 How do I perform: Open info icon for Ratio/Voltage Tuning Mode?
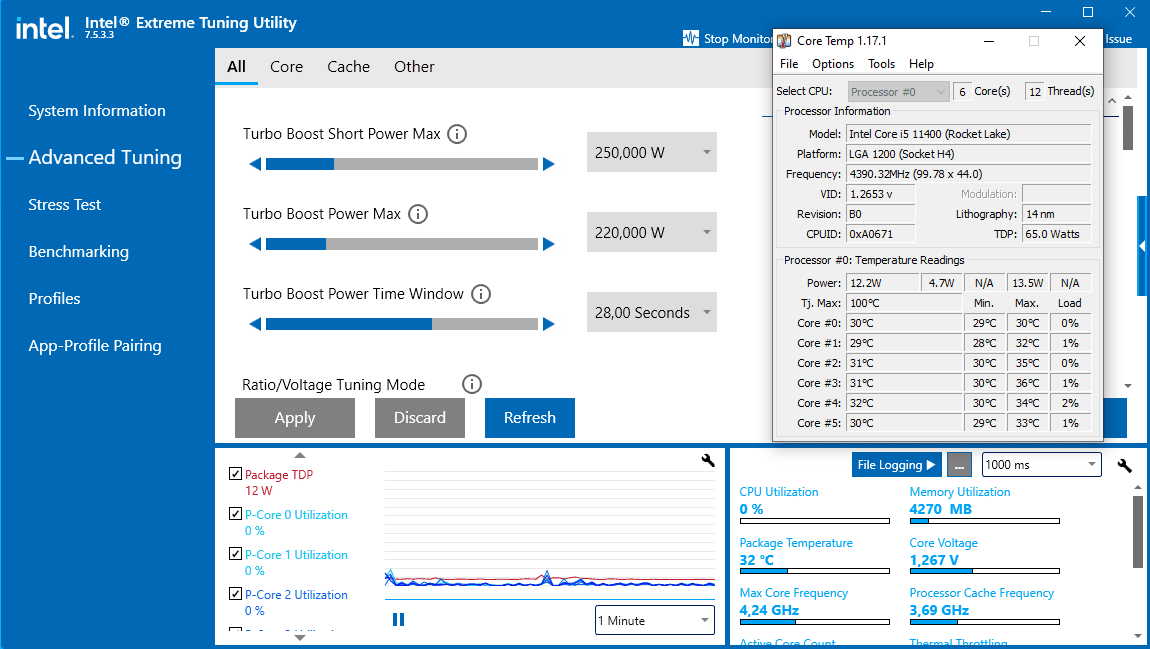tap(472, 384)
